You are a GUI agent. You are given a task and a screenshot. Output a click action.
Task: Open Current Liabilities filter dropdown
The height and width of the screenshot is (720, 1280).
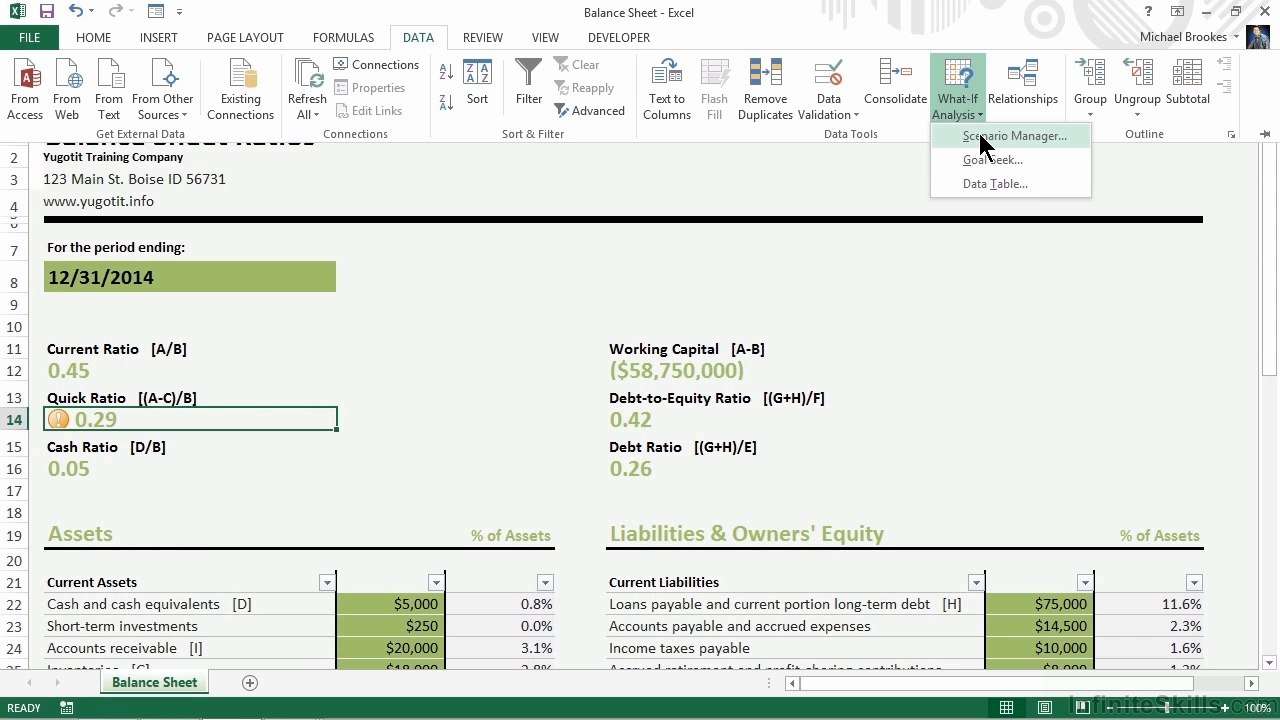point(975,582)
